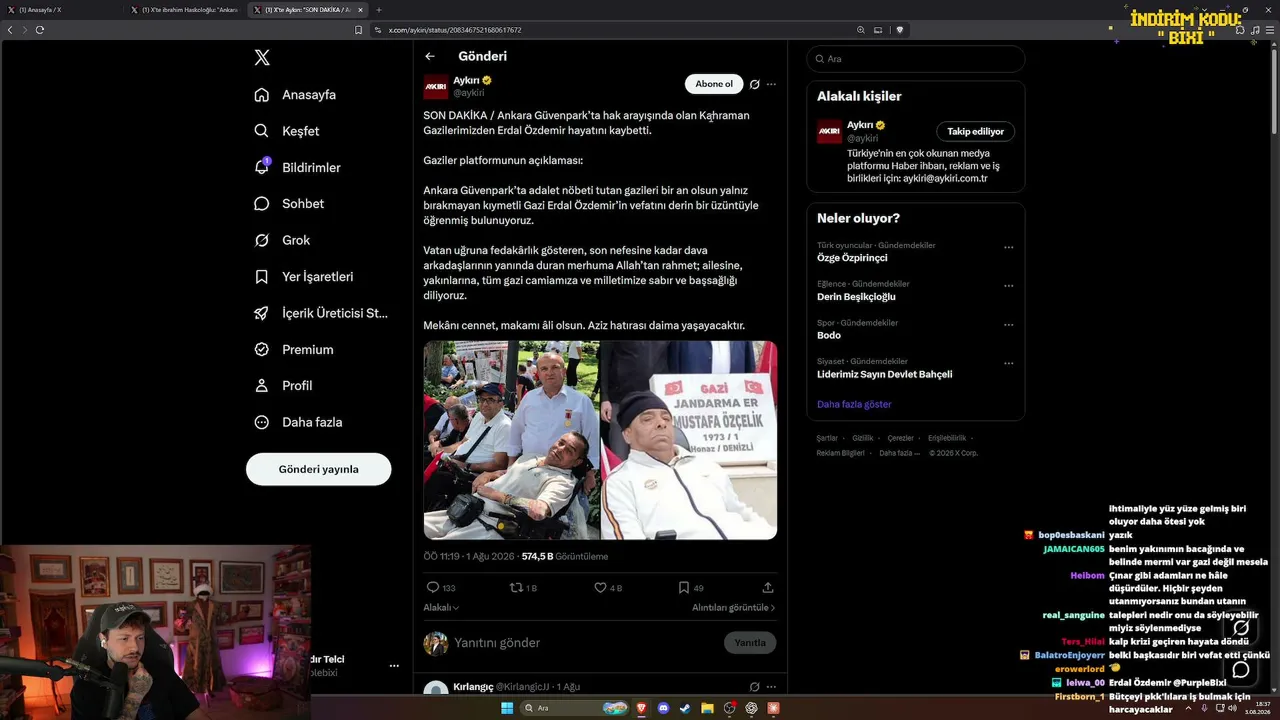Open Steam from the taskbar
Screen dimensions: 1280x720
tap(685, 708)
